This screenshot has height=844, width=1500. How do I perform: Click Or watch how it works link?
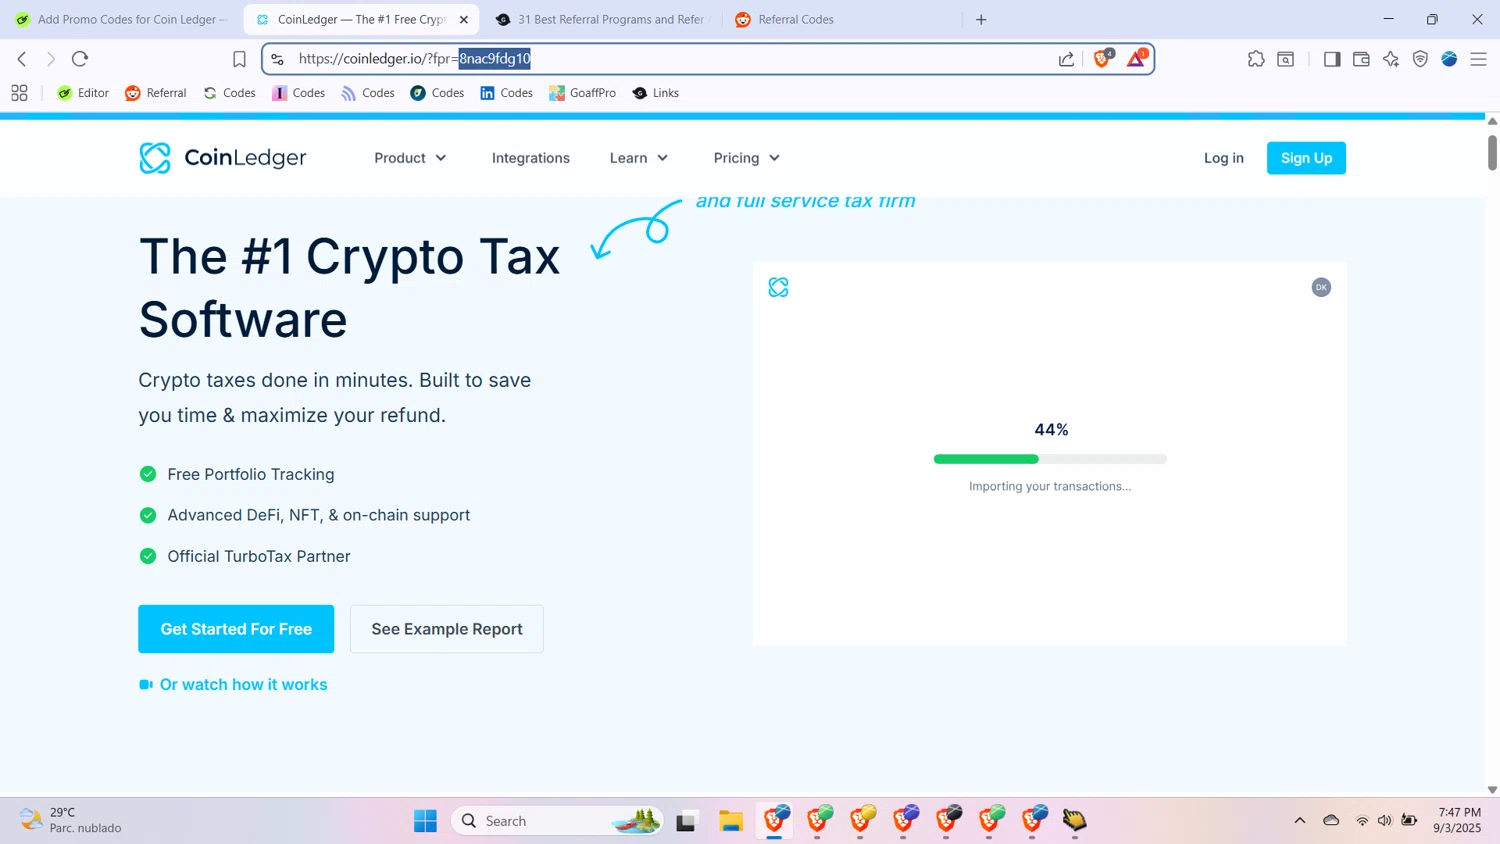point(233,685)
